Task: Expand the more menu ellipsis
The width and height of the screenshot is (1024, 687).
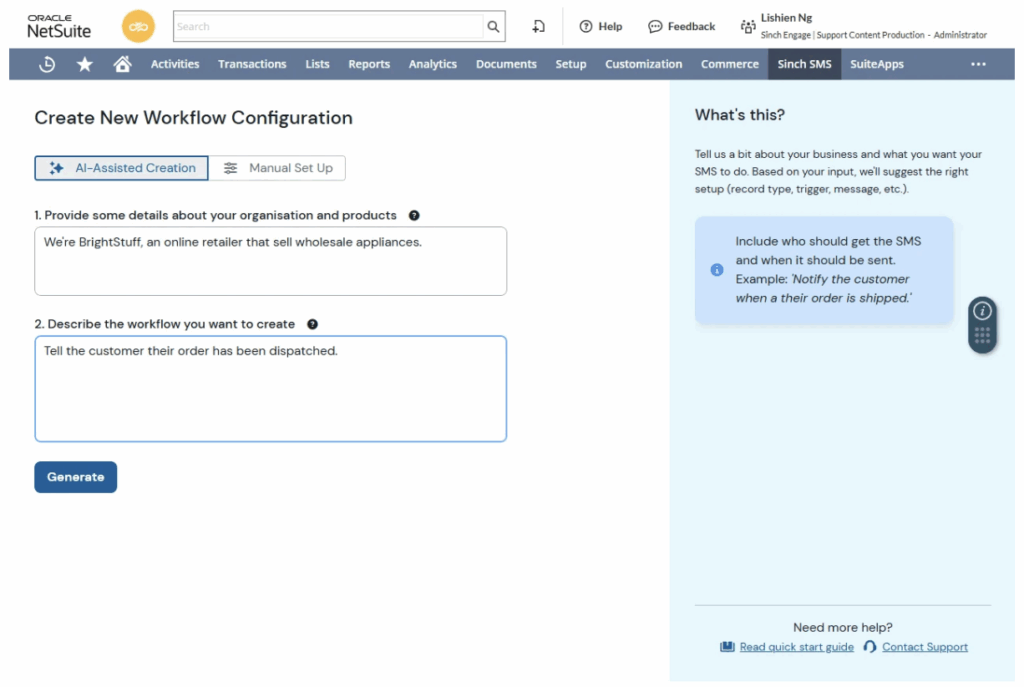Action: tap(978, 64)
